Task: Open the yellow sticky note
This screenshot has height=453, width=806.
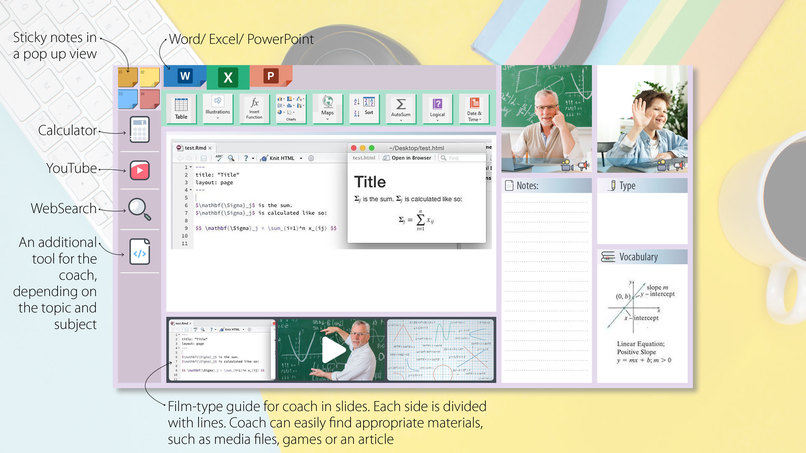Action: click(x=150, y=77)
